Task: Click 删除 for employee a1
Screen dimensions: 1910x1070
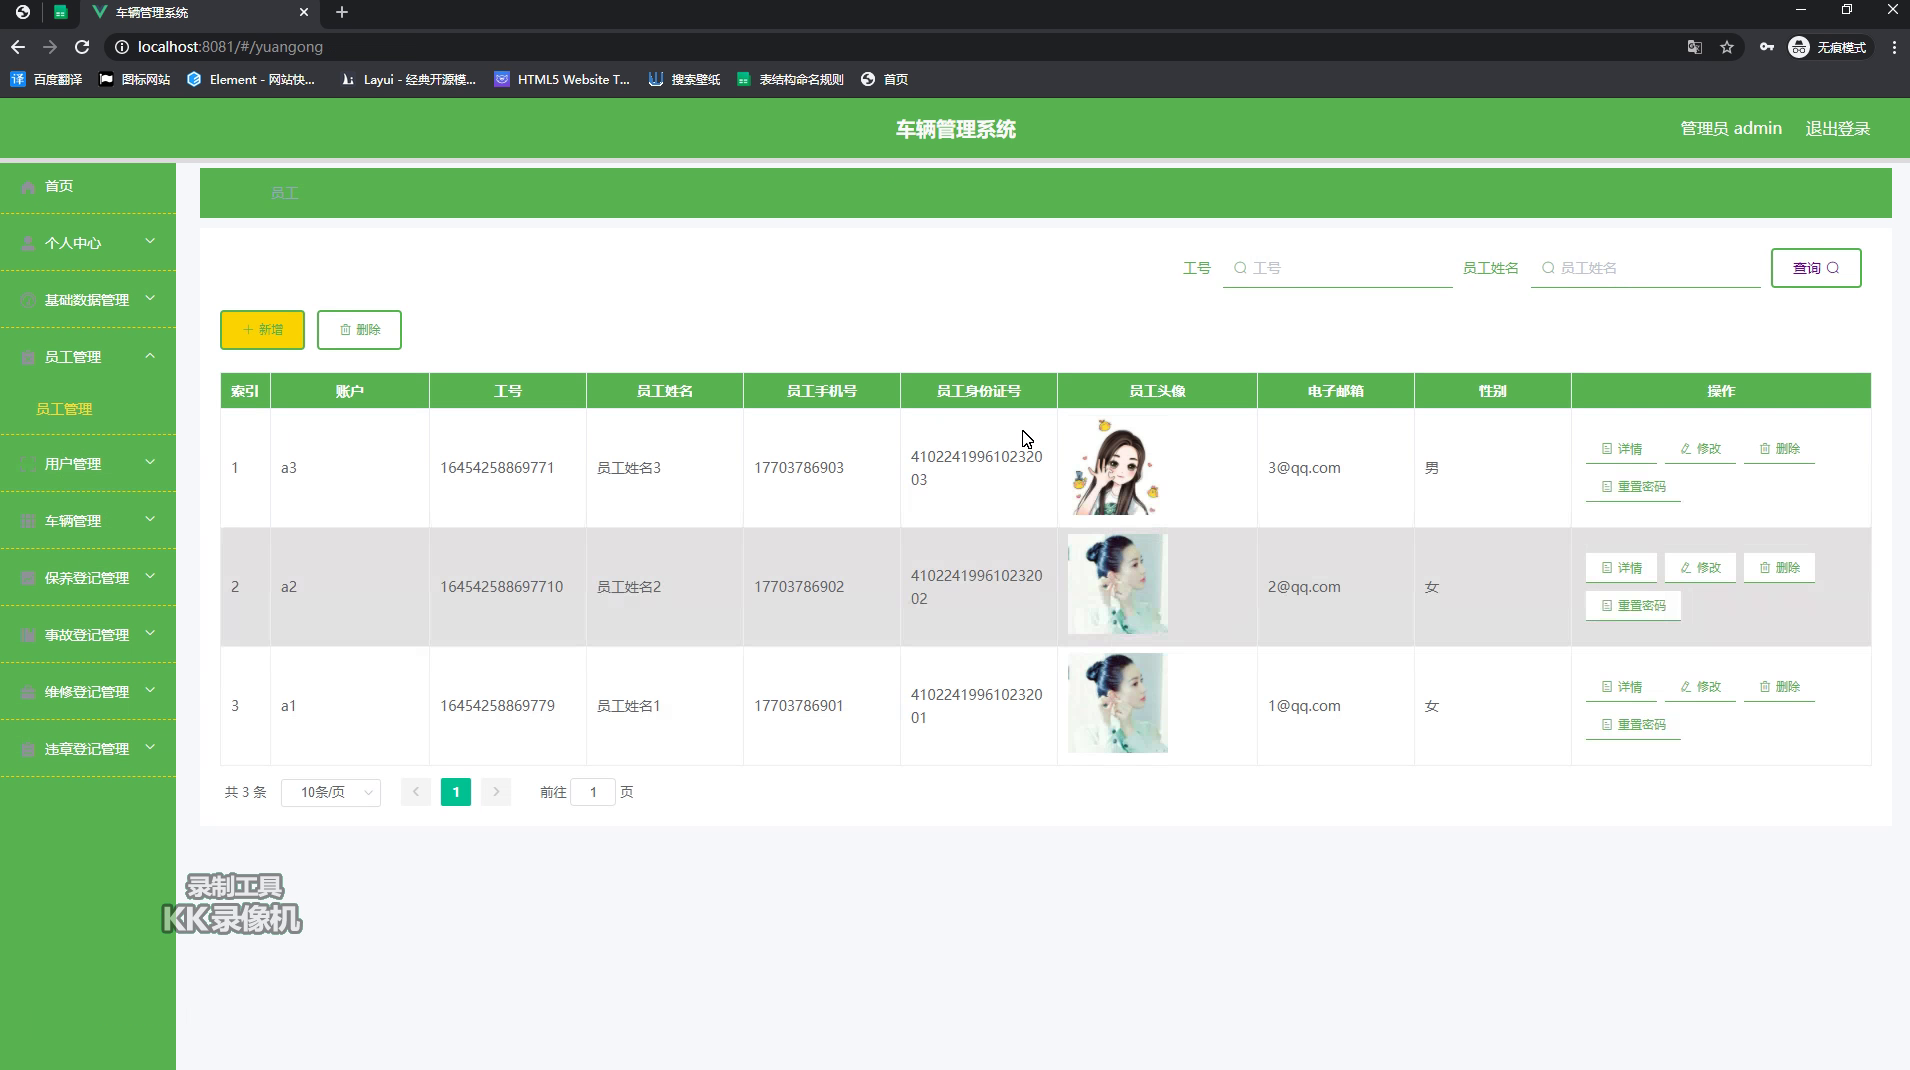Action: point(1779,687)
